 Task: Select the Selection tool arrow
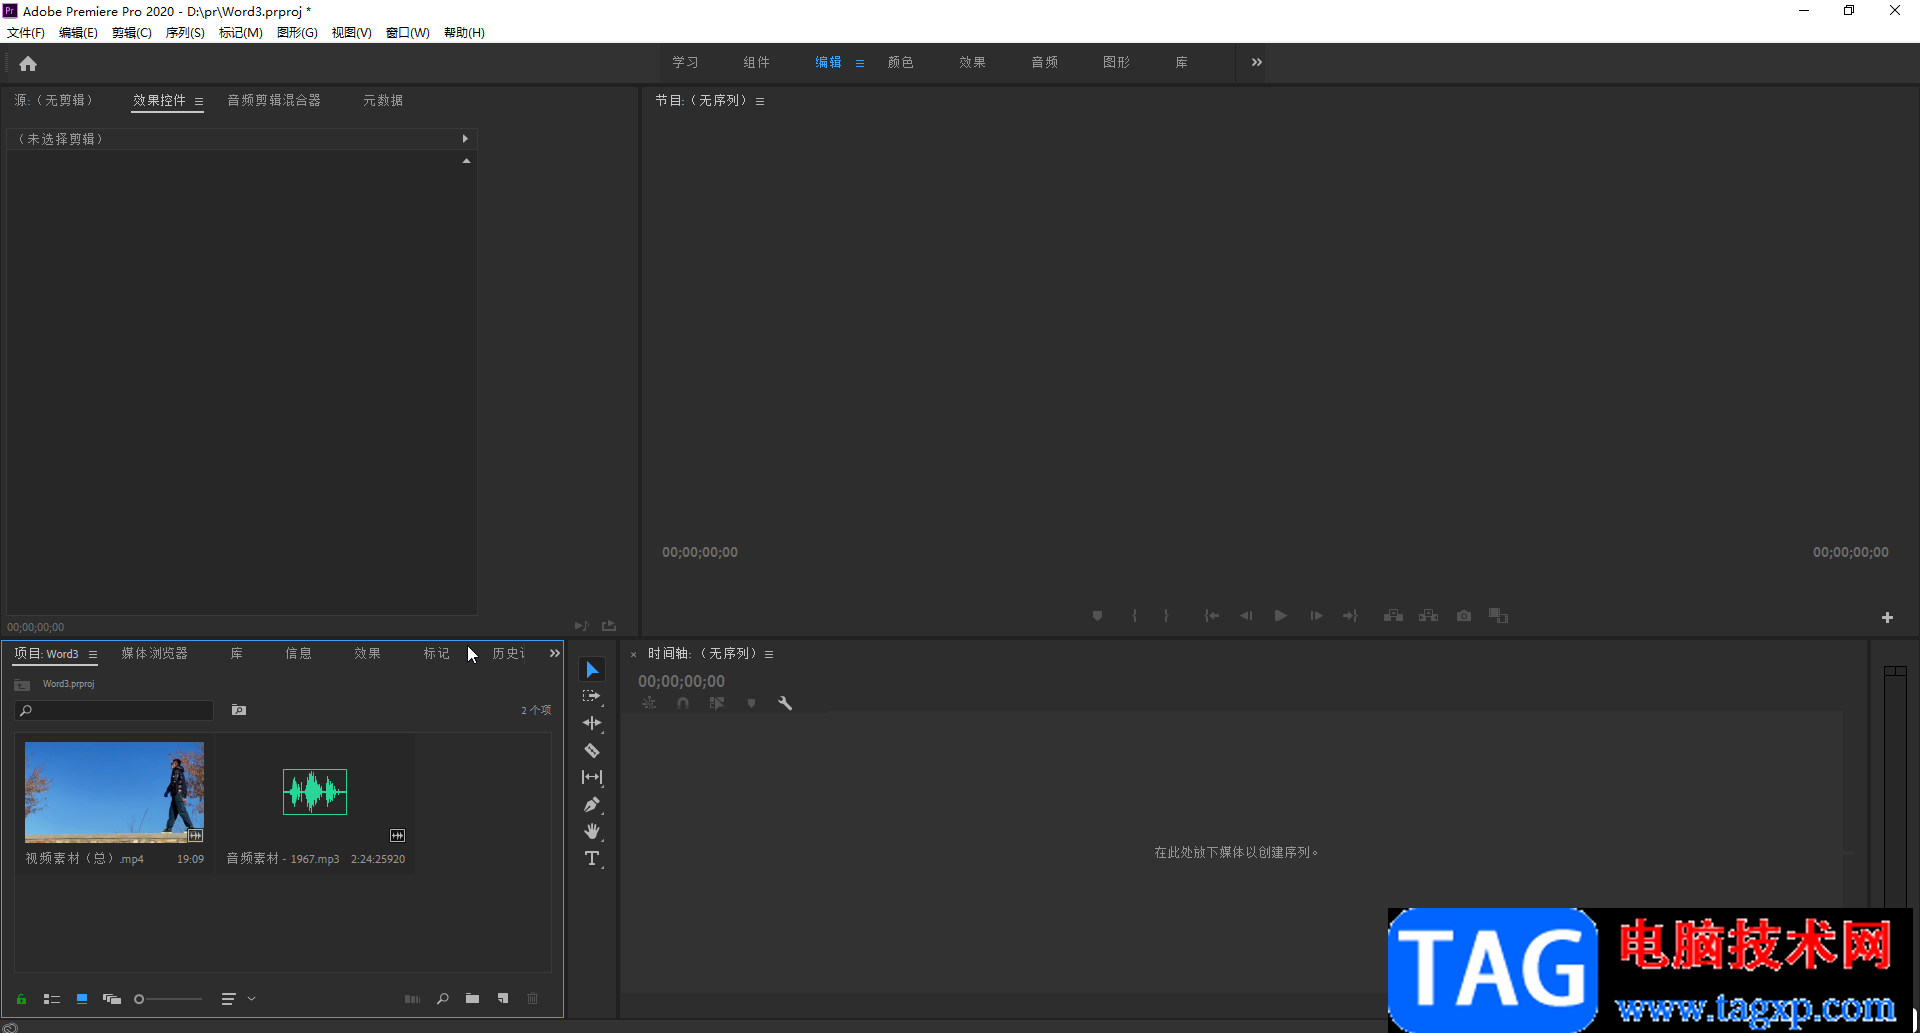(592, 670)
